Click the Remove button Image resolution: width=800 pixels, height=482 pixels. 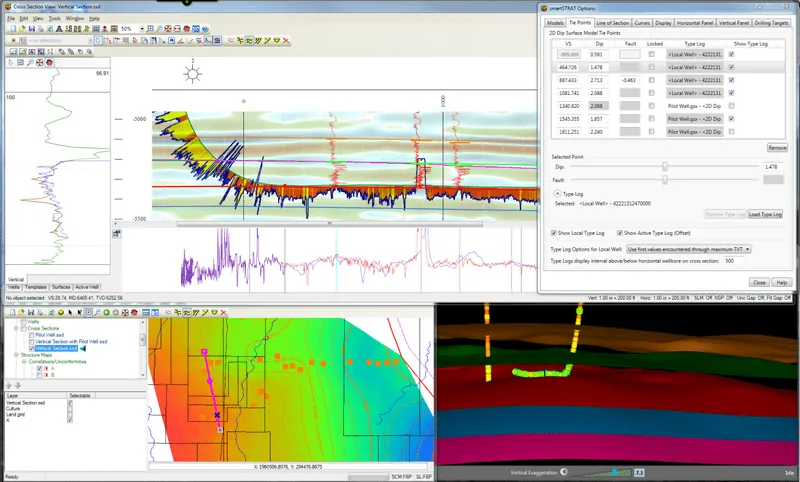[x=777, y=147]
